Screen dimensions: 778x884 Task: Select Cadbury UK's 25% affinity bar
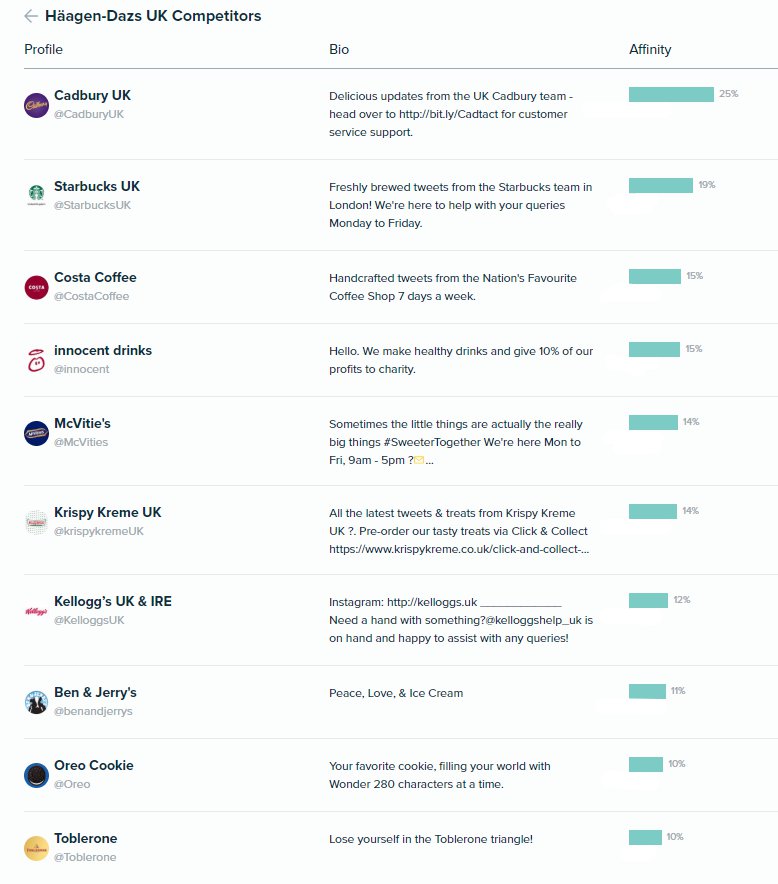pyautogui.click(x=671, y=94)
